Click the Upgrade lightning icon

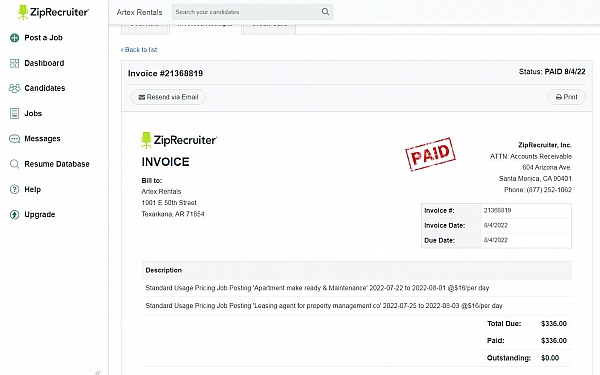tap(15, 215)
